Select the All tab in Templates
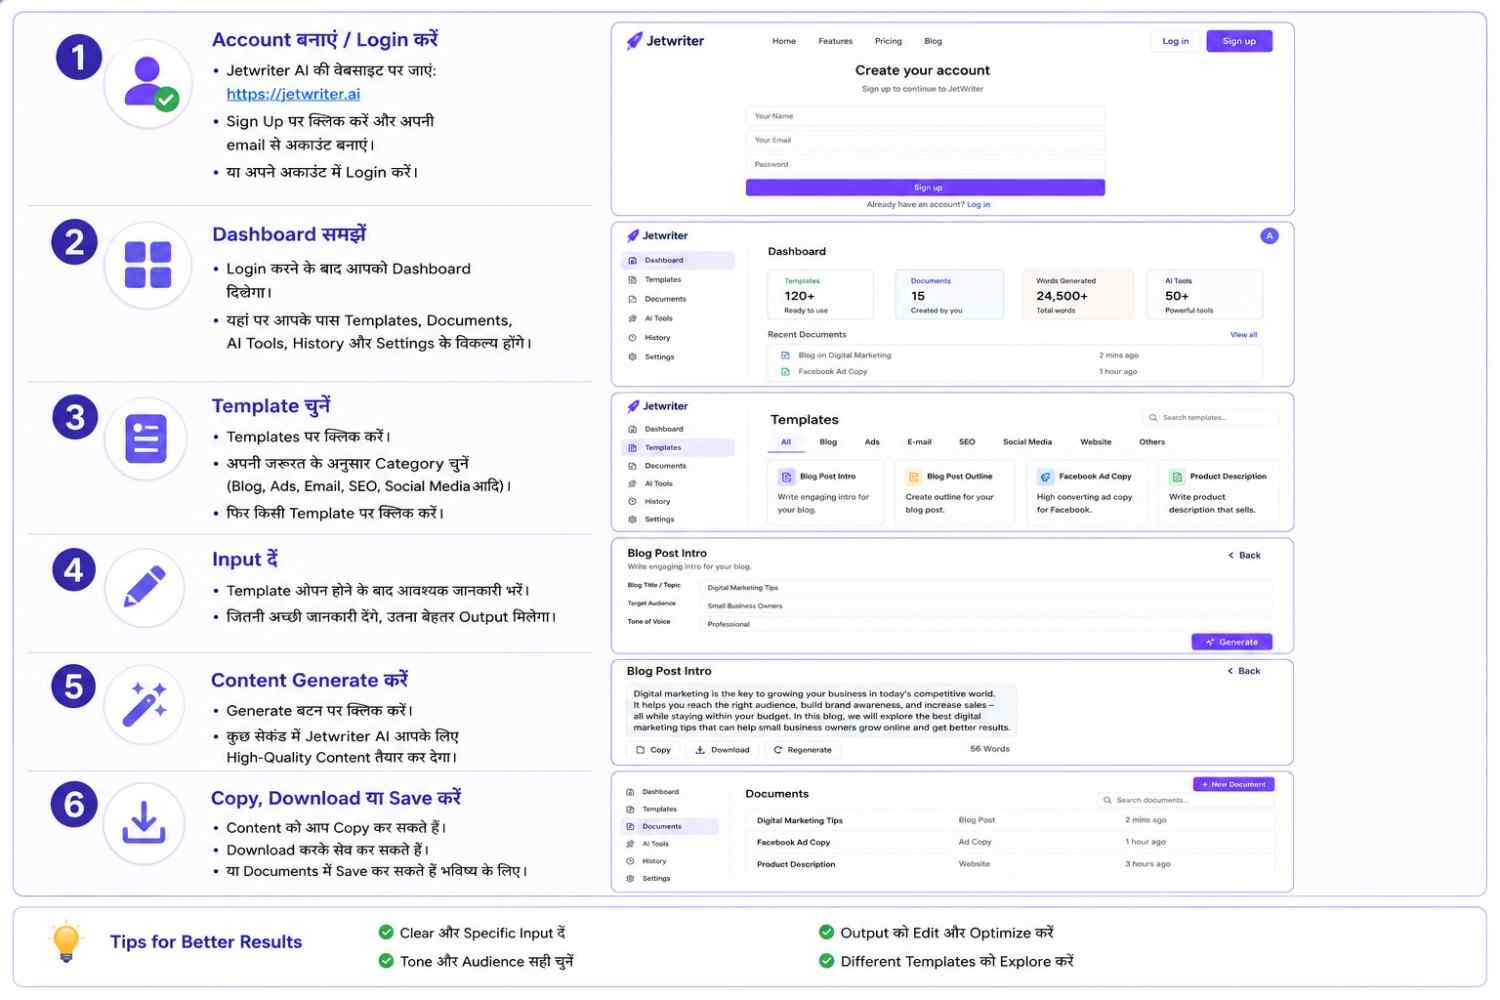This screenshot has height=1000, width=1500. (x=786, y=442)
